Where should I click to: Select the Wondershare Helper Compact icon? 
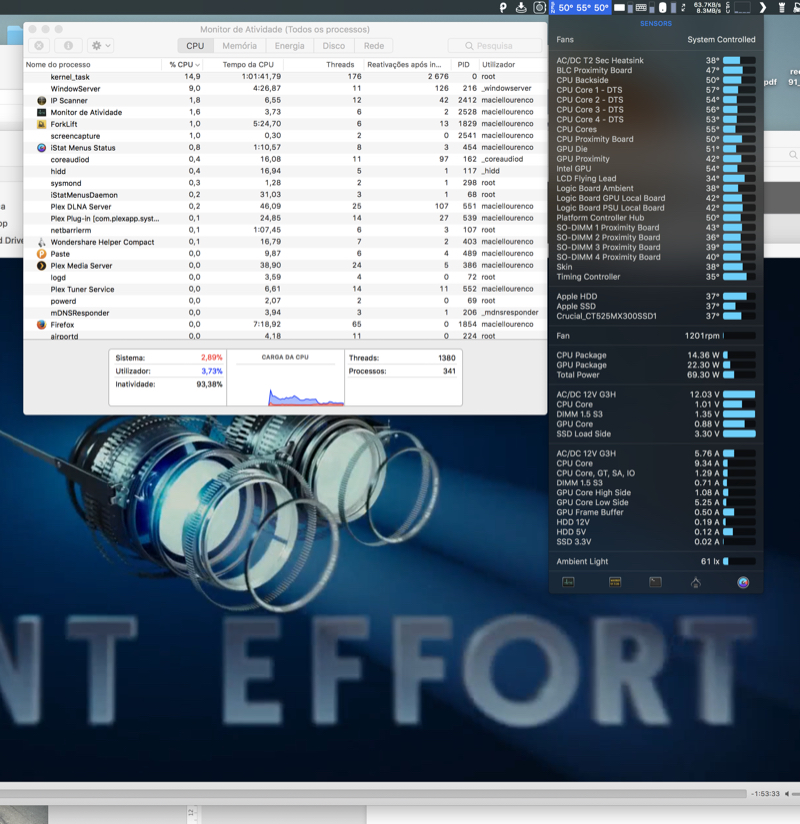pos(42,242)
